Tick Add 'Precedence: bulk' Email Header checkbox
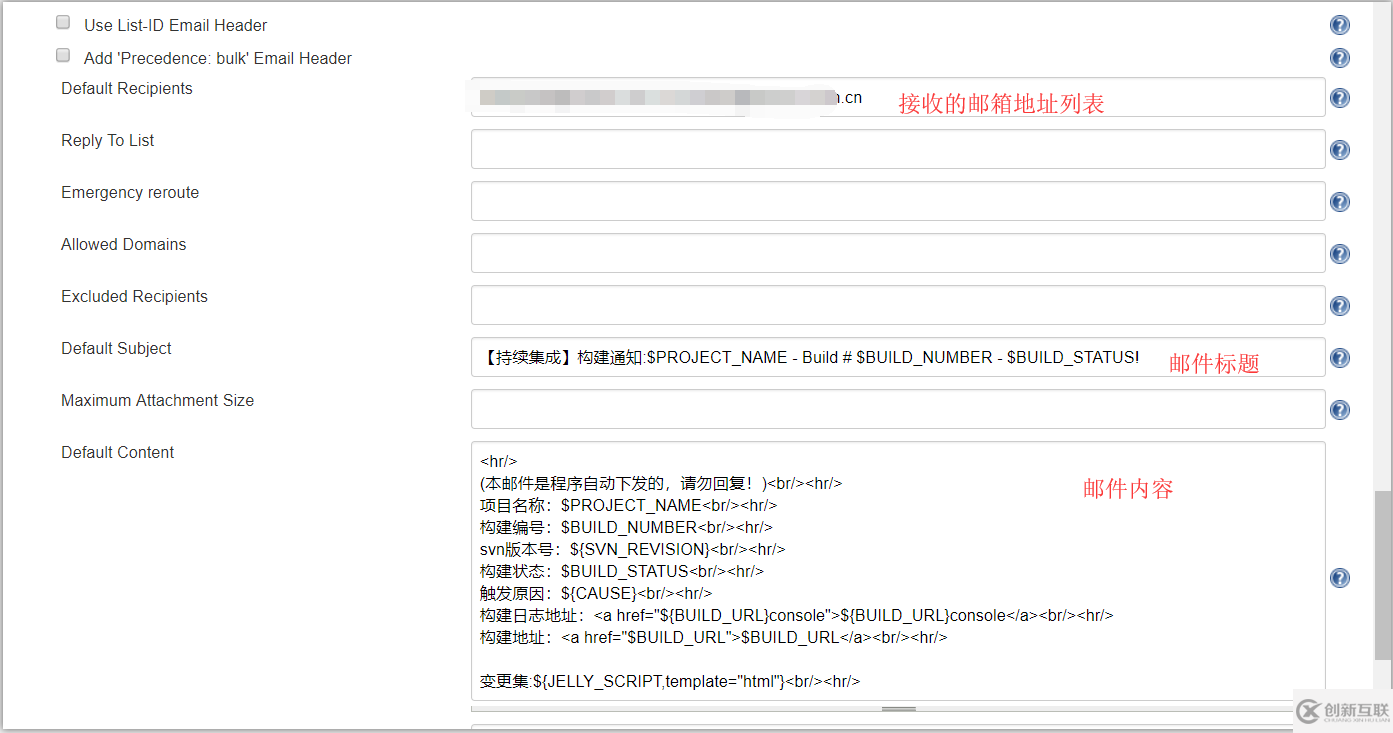 [x=63, y=56]
